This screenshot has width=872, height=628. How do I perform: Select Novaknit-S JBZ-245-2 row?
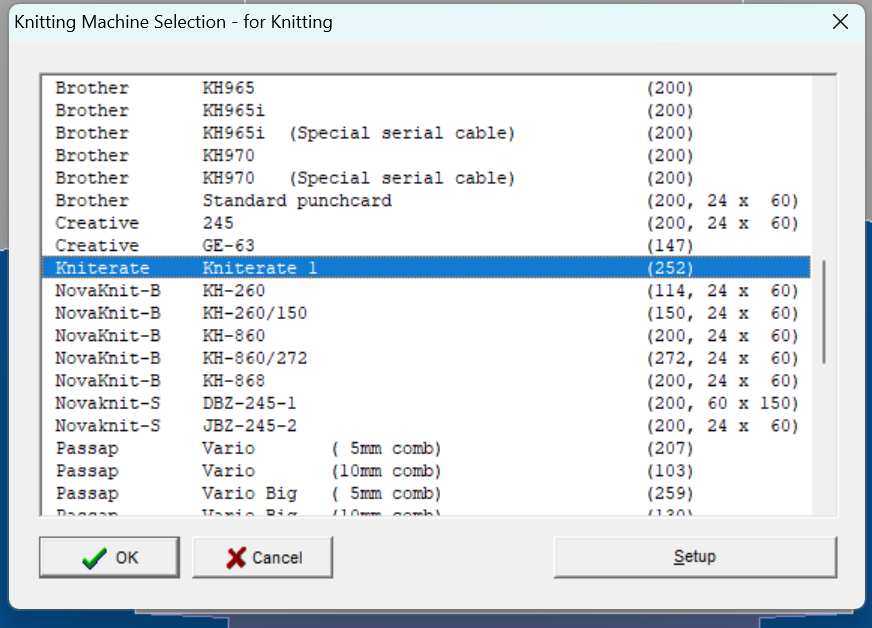[427, 426]
